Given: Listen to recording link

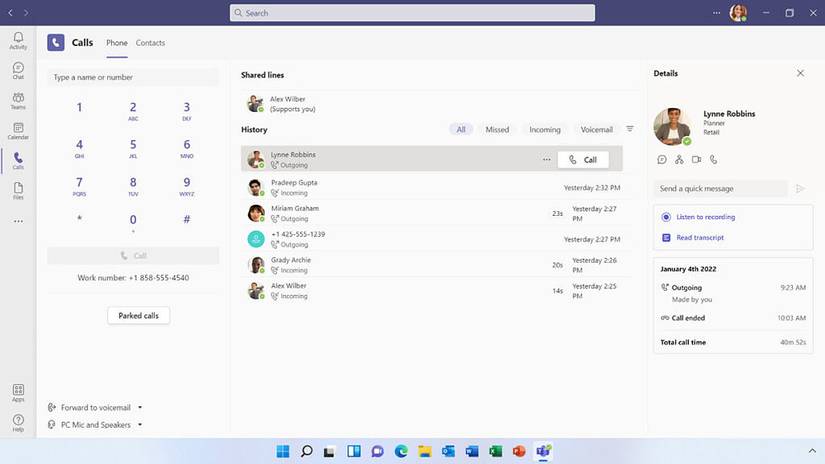Looking at the screenshot, I should click(705, 217).
